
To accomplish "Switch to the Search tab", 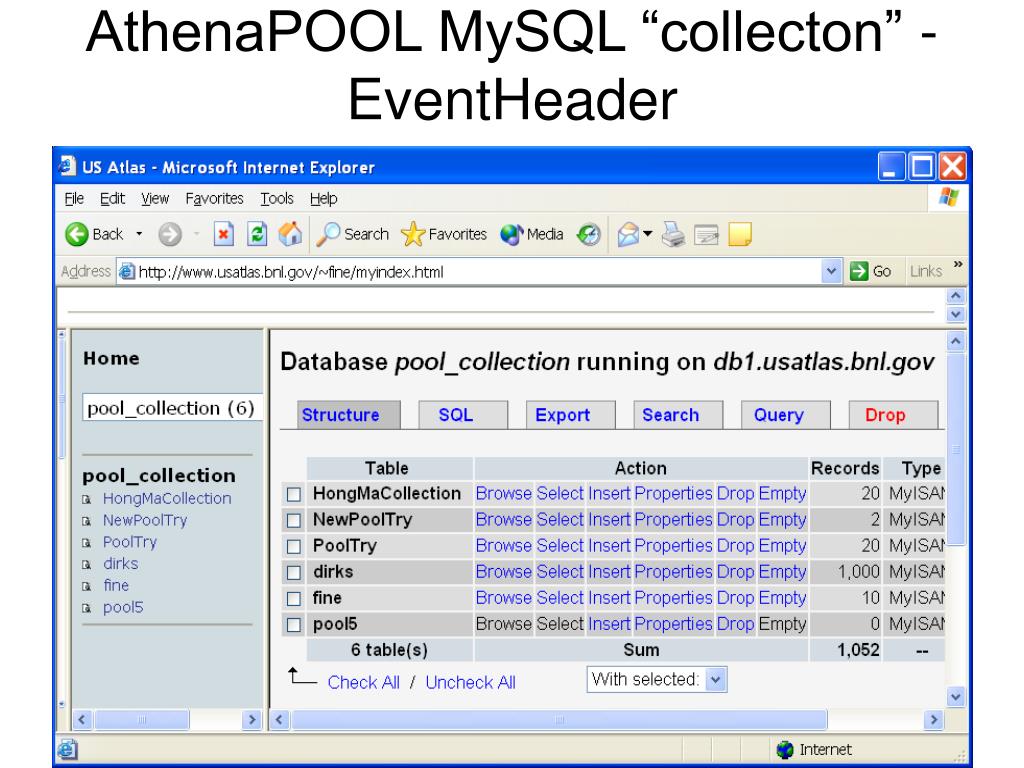I will click(679, 415).
